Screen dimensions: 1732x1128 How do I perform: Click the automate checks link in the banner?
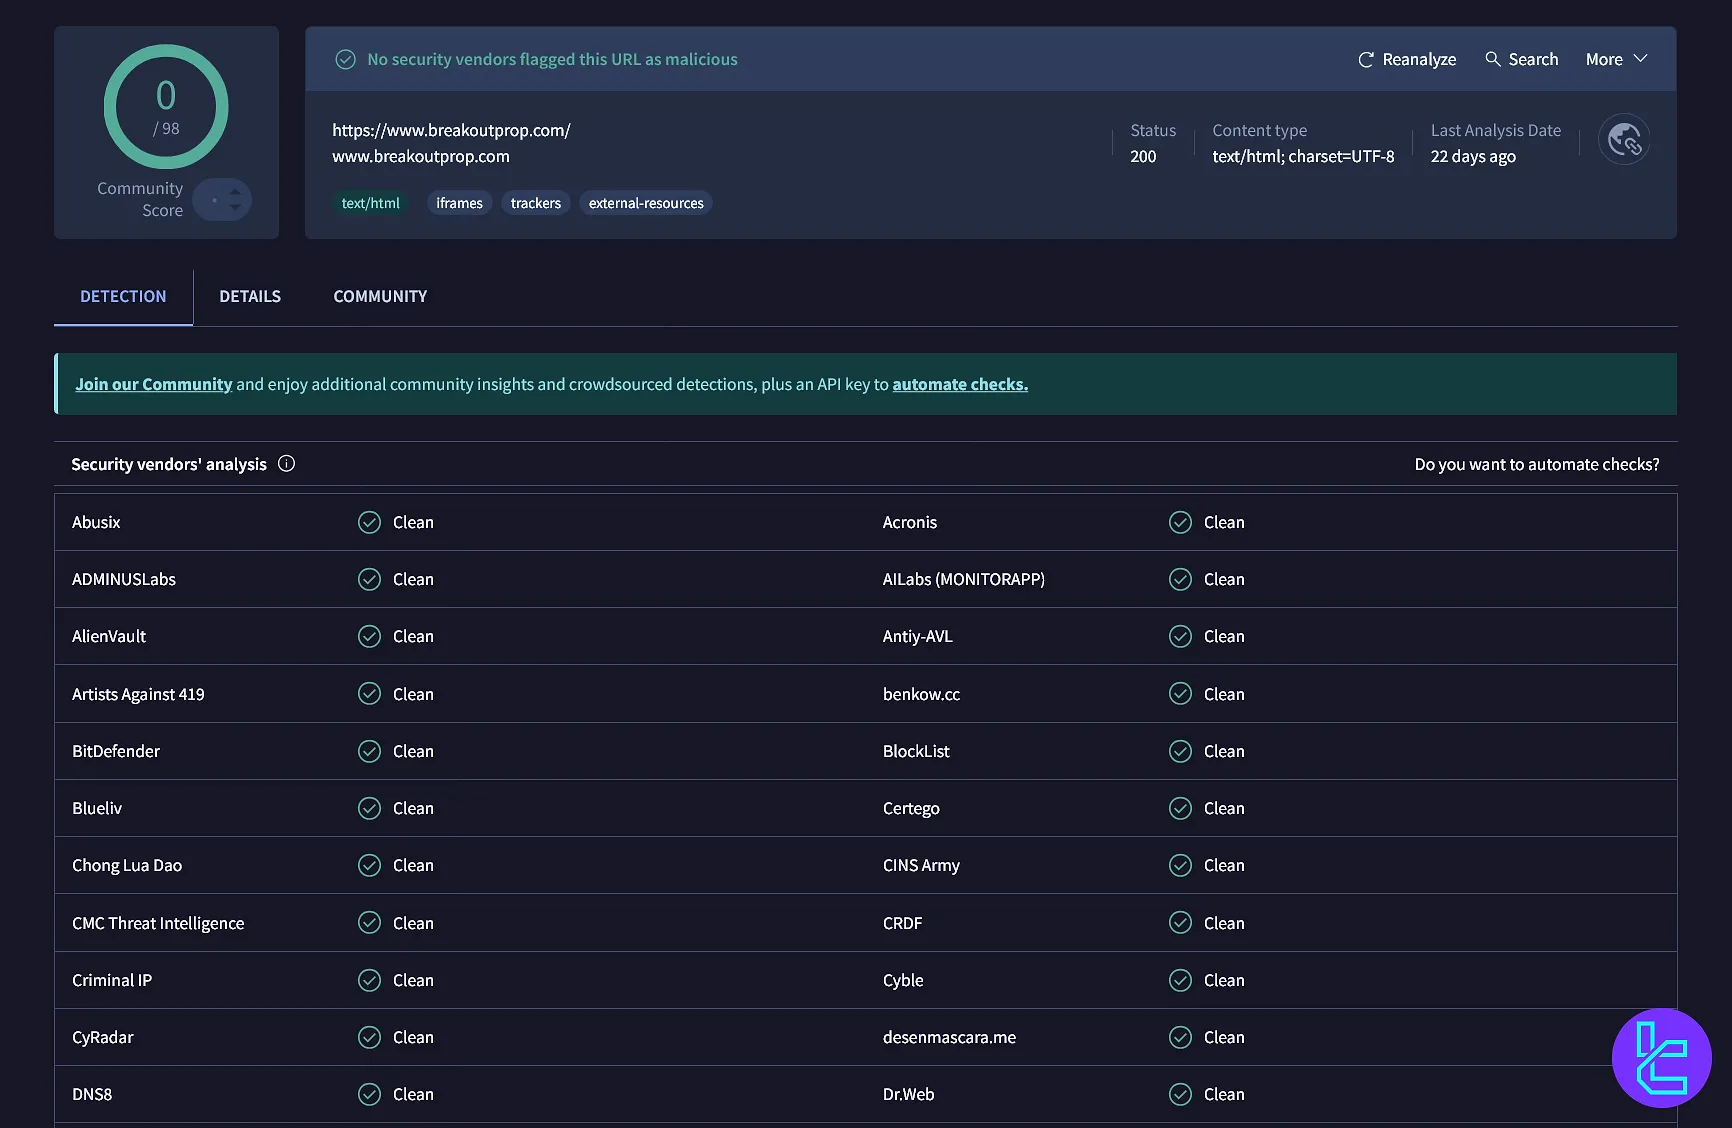coord(959,384)
